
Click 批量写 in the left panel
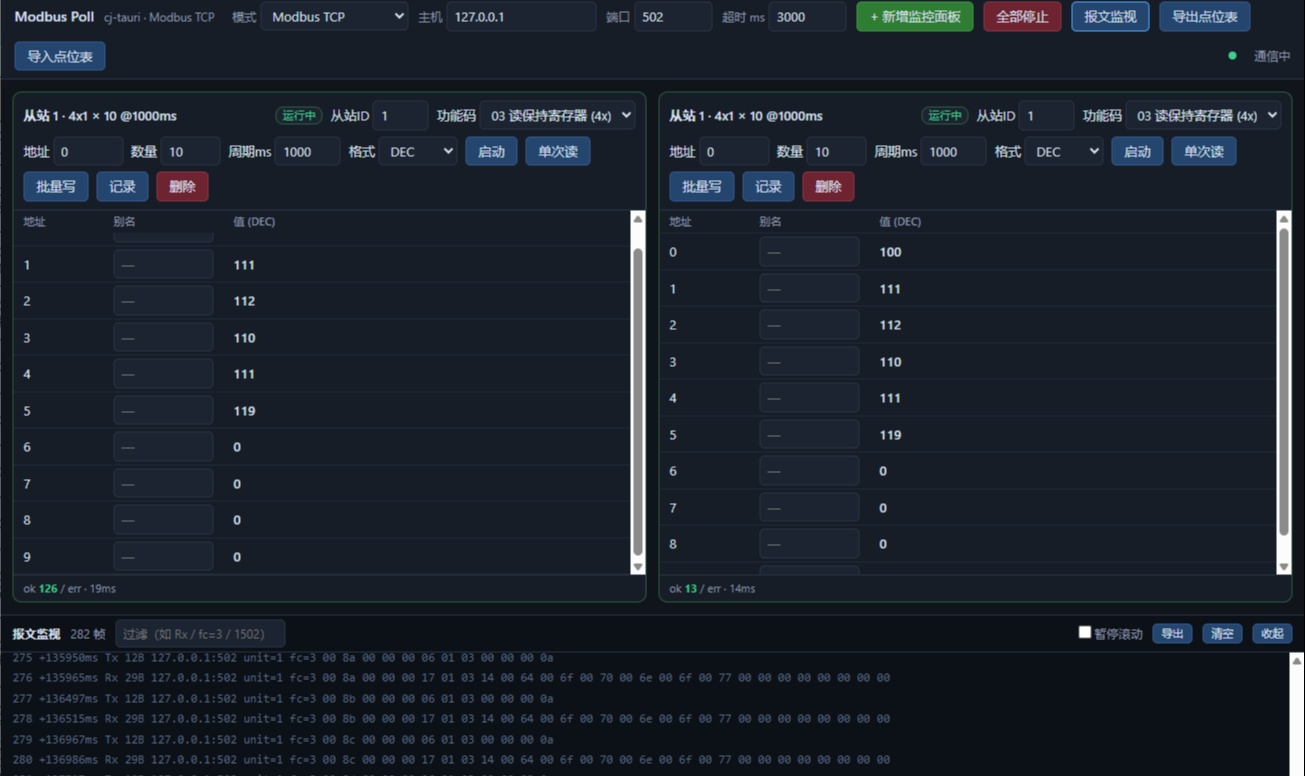click(56, 187)
